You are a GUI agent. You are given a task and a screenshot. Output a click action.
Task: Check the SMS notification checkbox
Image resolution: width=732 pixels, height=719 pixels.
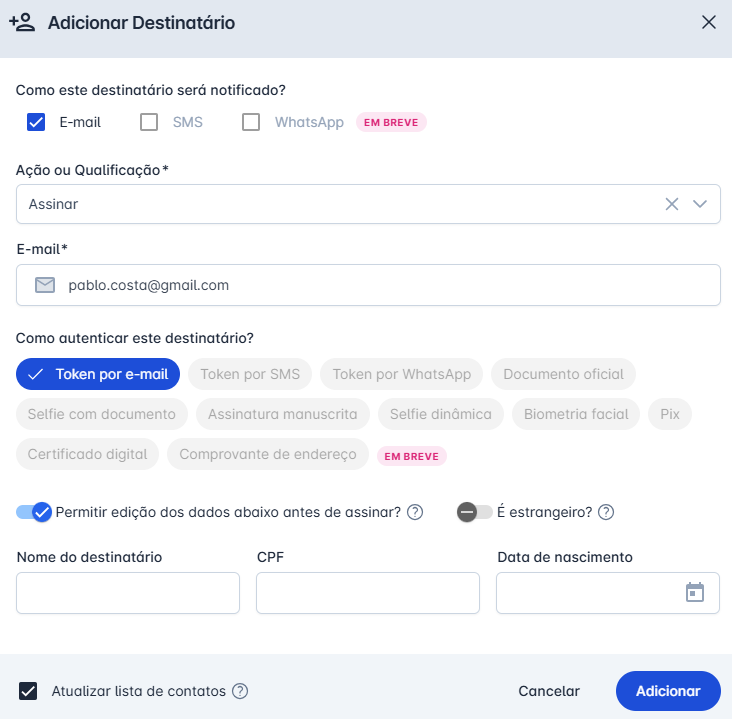149,122
